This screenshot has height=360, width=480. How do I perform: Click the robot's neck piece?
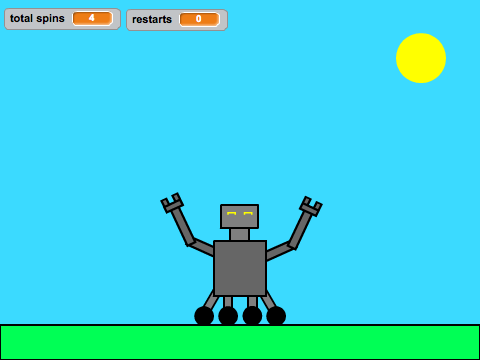[239, 234]
